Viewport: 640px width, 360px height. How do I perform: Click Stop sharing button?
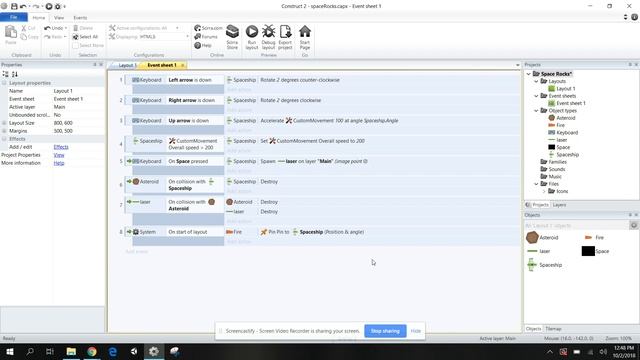(385, 331)
